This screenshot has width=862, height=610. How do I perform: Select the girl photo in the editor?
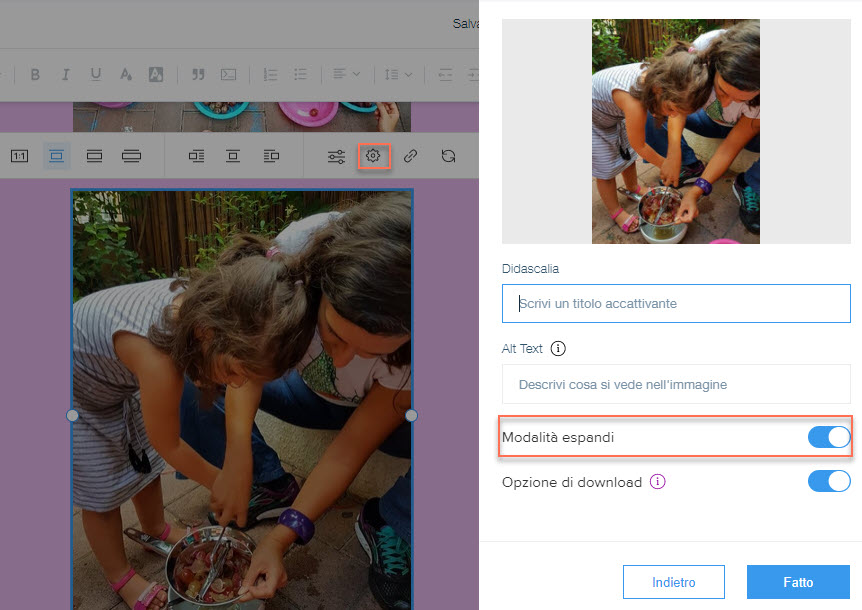point(242,400)
